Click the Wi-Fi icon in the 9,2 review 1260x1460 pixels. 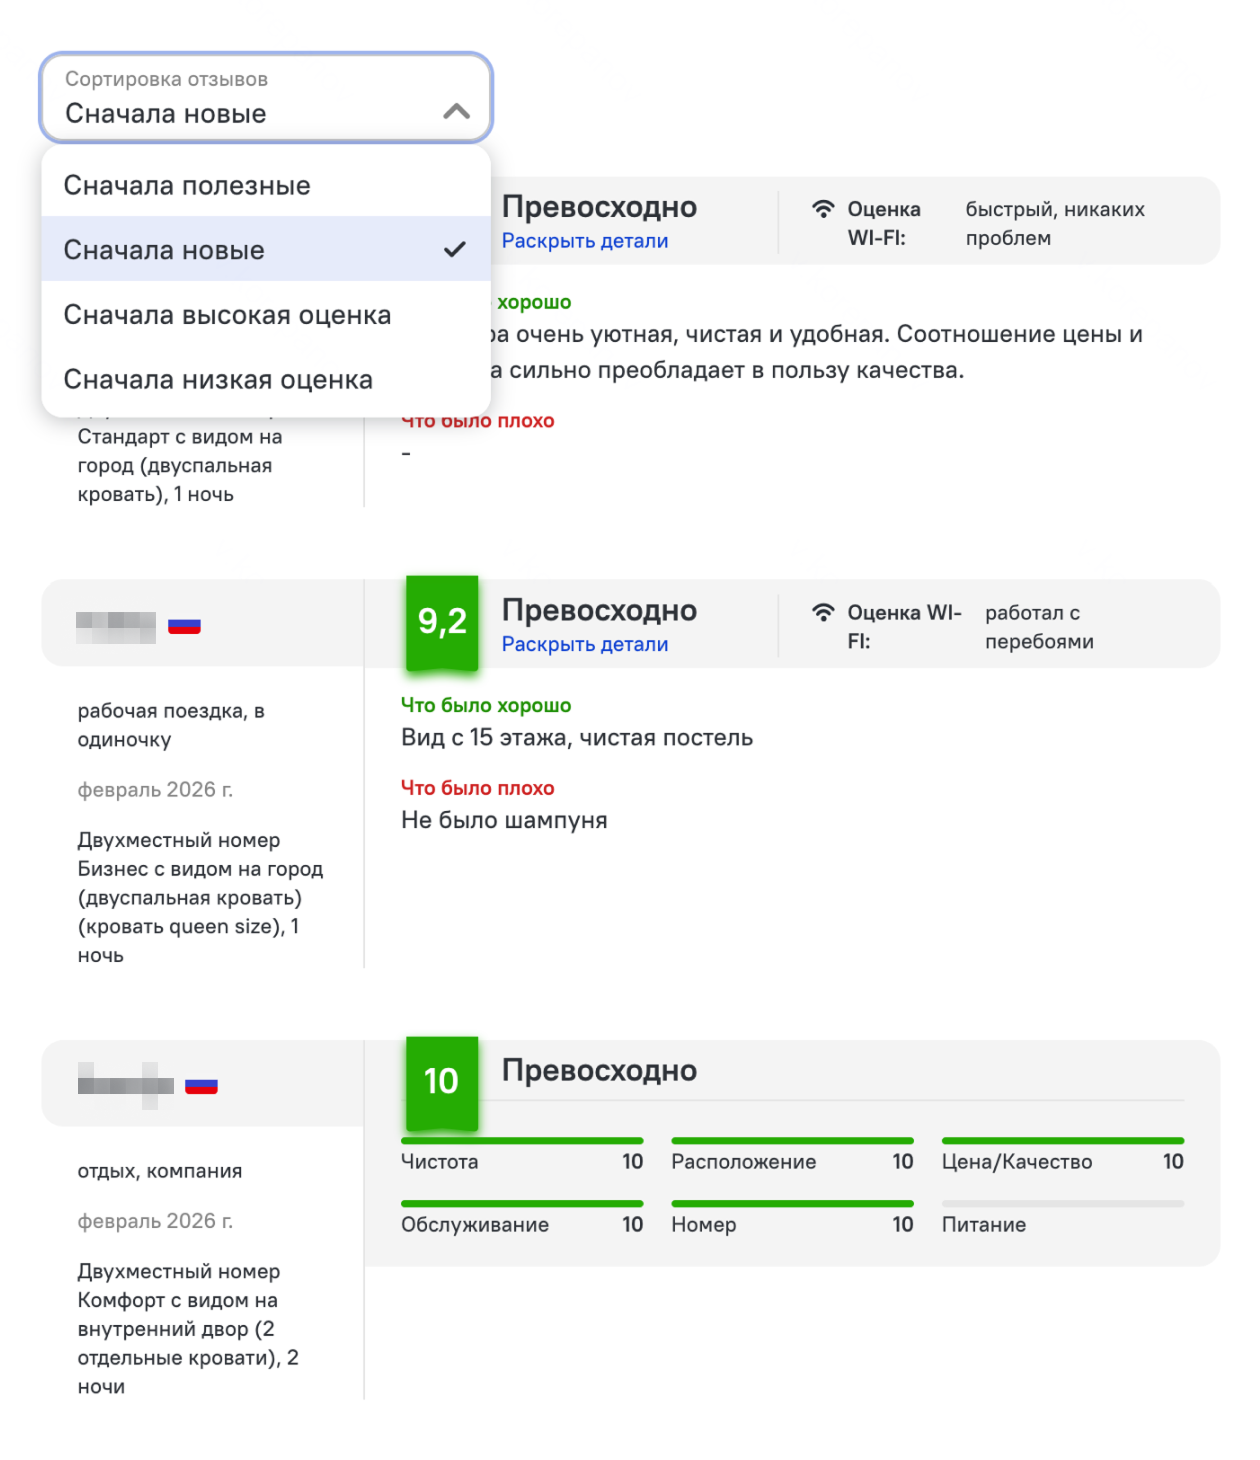tap(822, 611)
